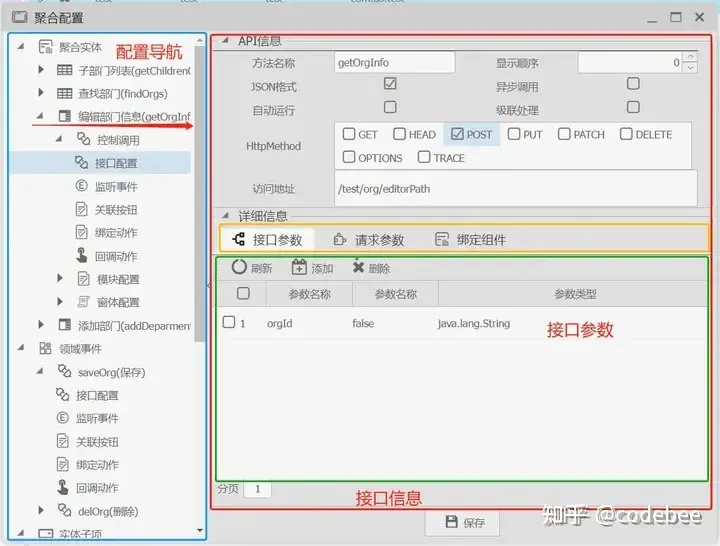Check the PATCH HttpMethod checkbox
Viewport: 720px width, 546px height.
click(x=564, y=134)
